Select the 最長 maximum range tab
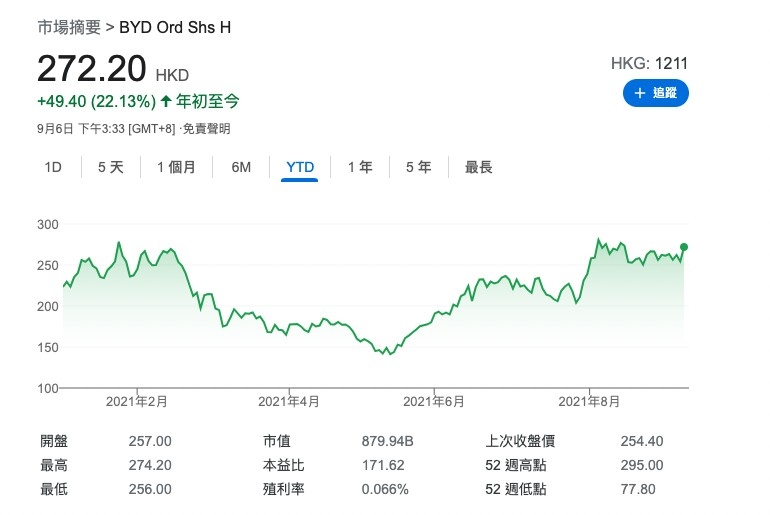The width and height of the screenshot is (770, 515). tap(479, 167)
